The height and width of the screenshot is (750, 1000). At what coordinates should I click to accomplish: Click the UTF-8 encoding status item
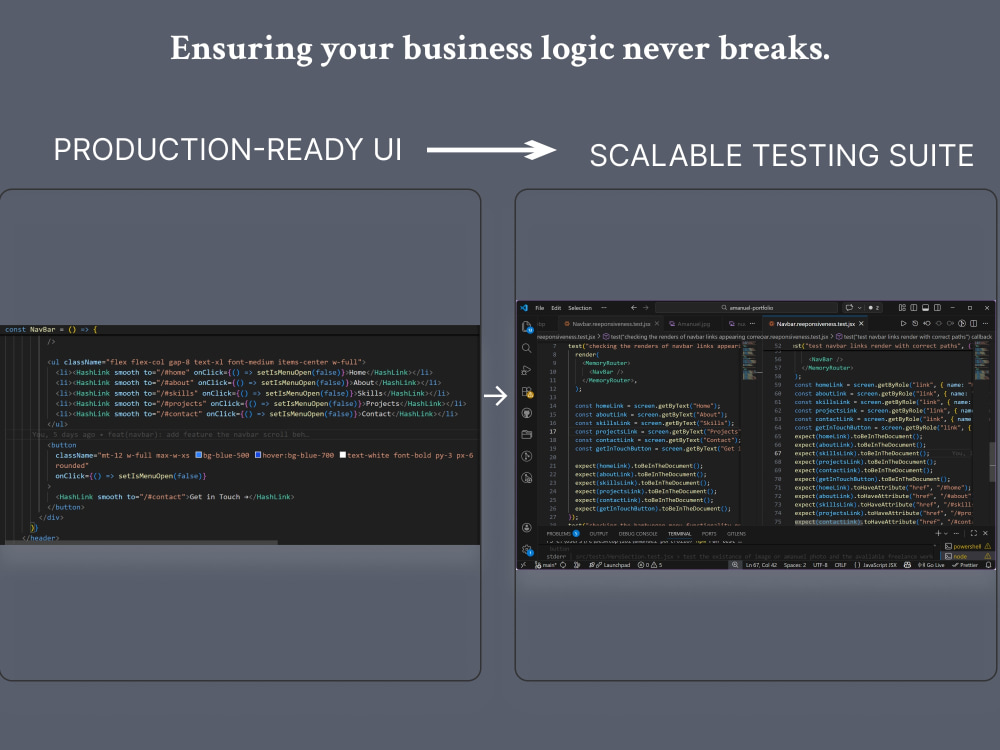[x=820, y=565]
